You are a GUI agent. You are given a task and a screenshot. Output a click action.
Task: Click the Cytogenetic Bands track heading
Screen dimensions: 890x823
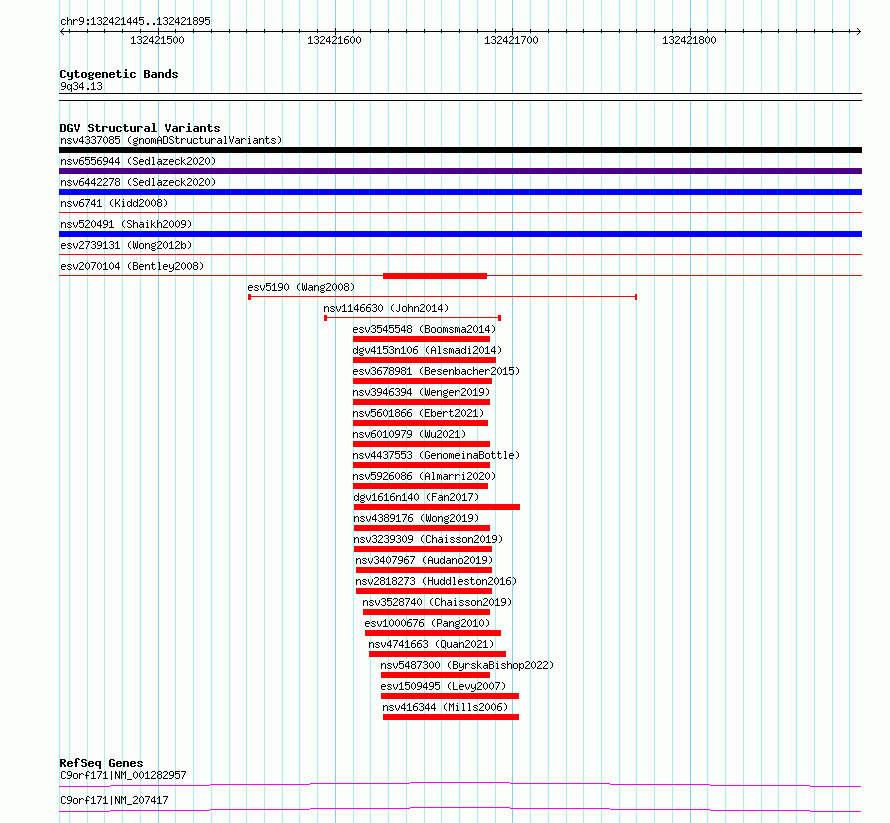(119, 74)
